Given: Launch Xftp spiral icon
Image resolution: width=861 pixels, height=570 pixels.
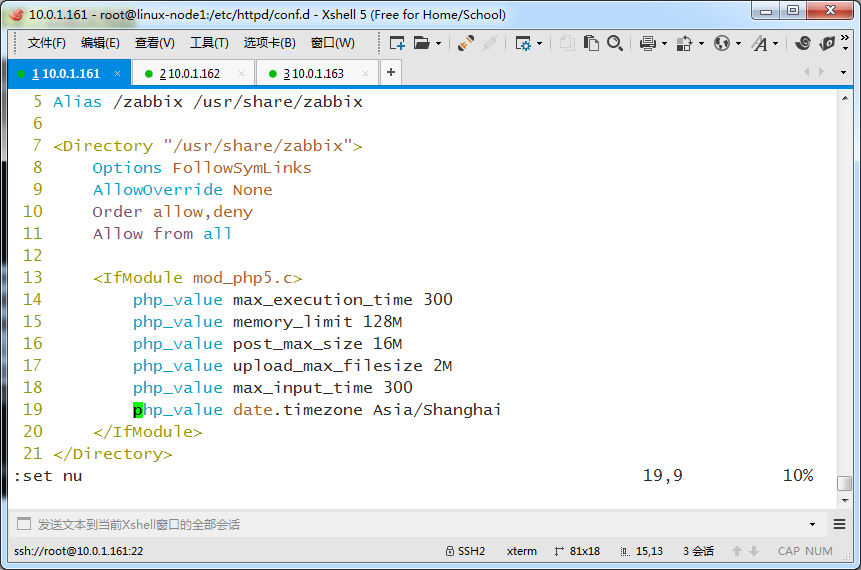Looking at the screenshot, I should coord(802,43).
